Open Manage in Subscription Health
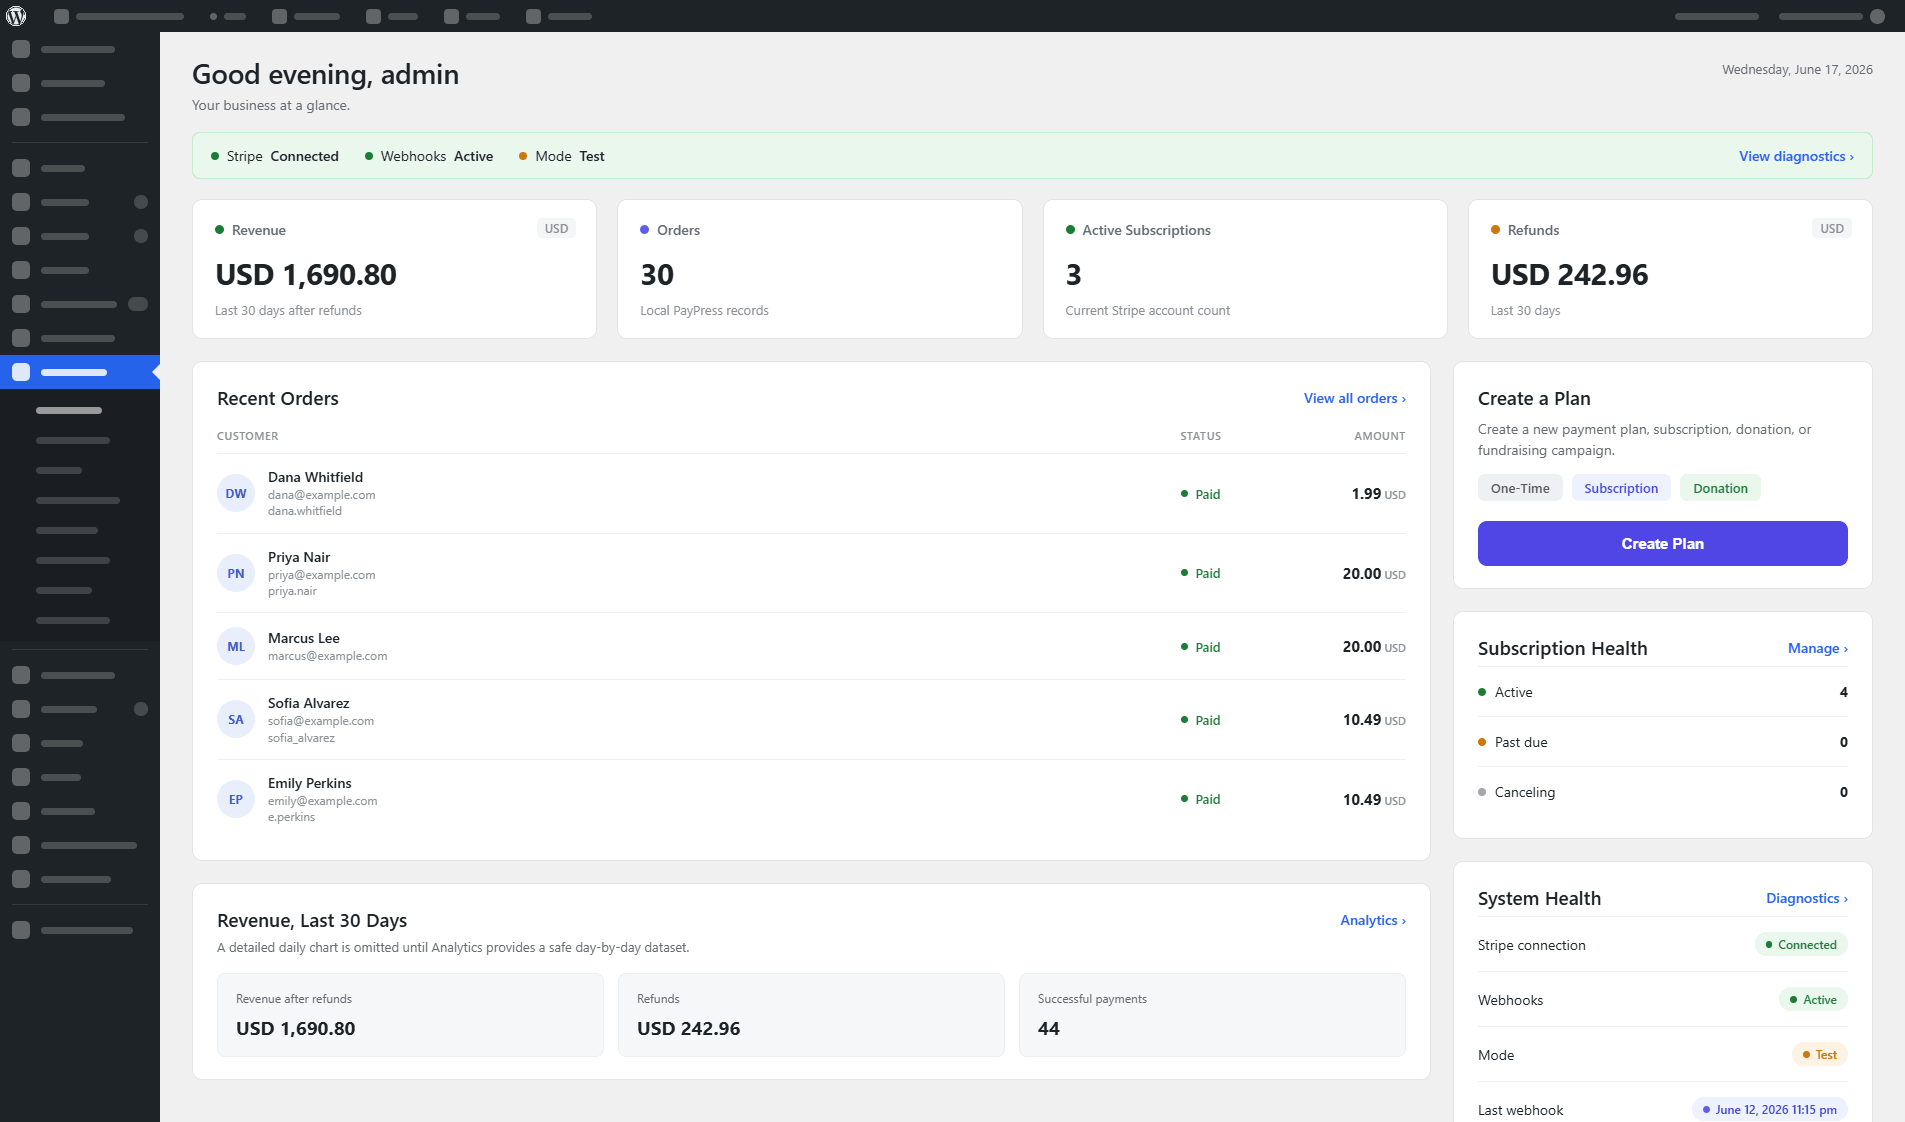The width and height of the screenshot is (1905, 1122). click(1817, 648)
